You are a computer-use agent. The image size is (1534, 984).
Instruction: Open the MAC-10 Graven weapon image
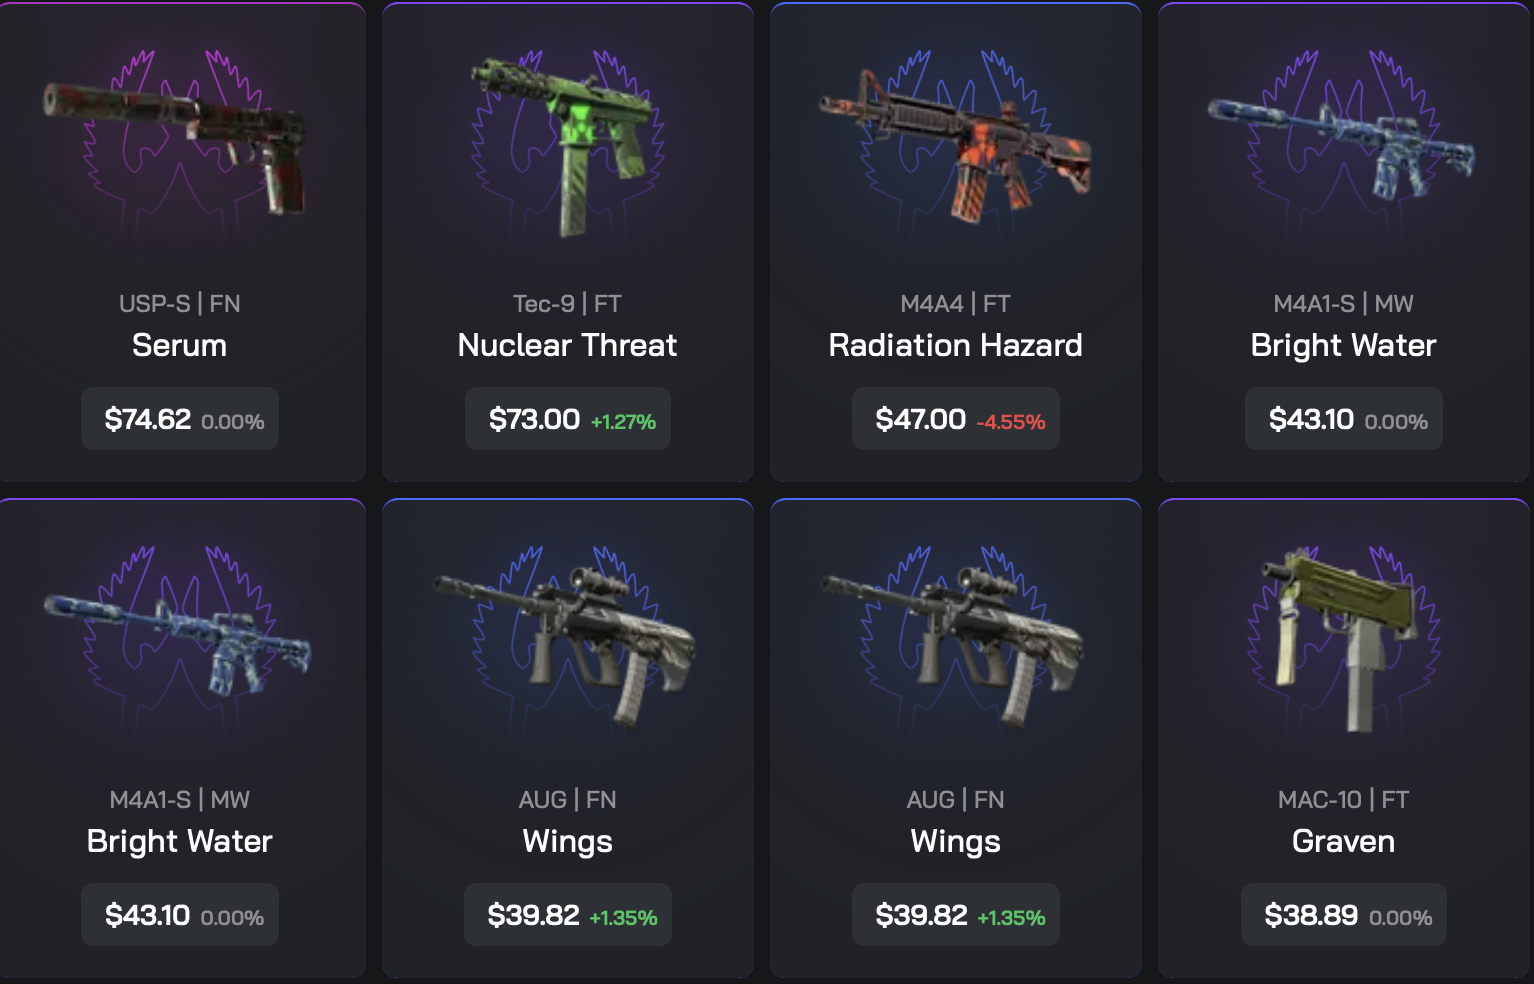click(x=1341, y=640)
